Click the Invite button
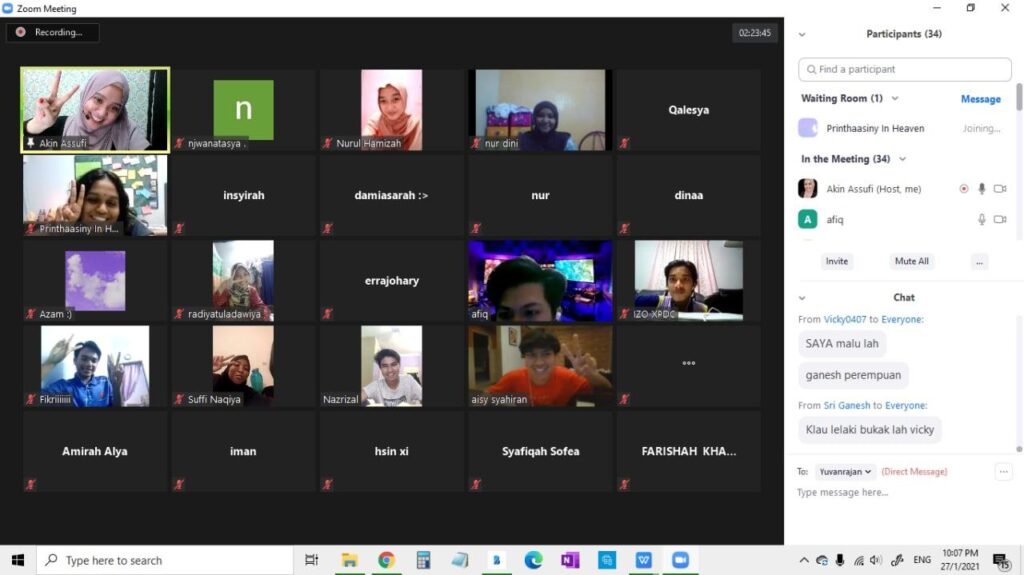1024x575 pixels. click(x=837, y=261)
